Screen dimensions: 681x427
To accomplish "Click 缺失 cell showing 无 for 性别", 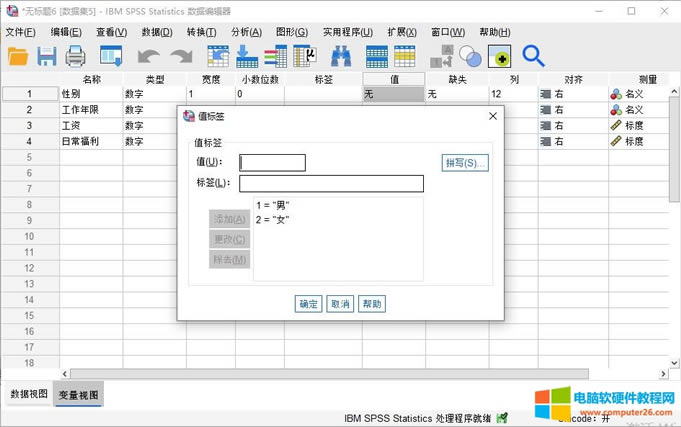I will (457, 94).
